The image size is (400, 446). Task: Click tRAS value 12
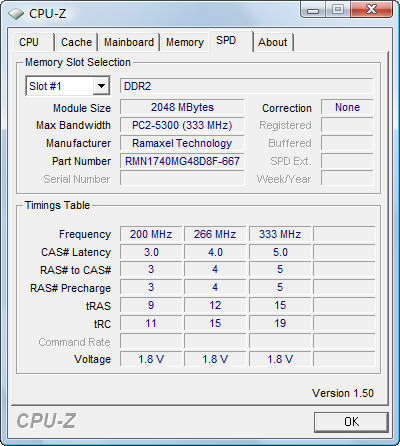point(215,305)
